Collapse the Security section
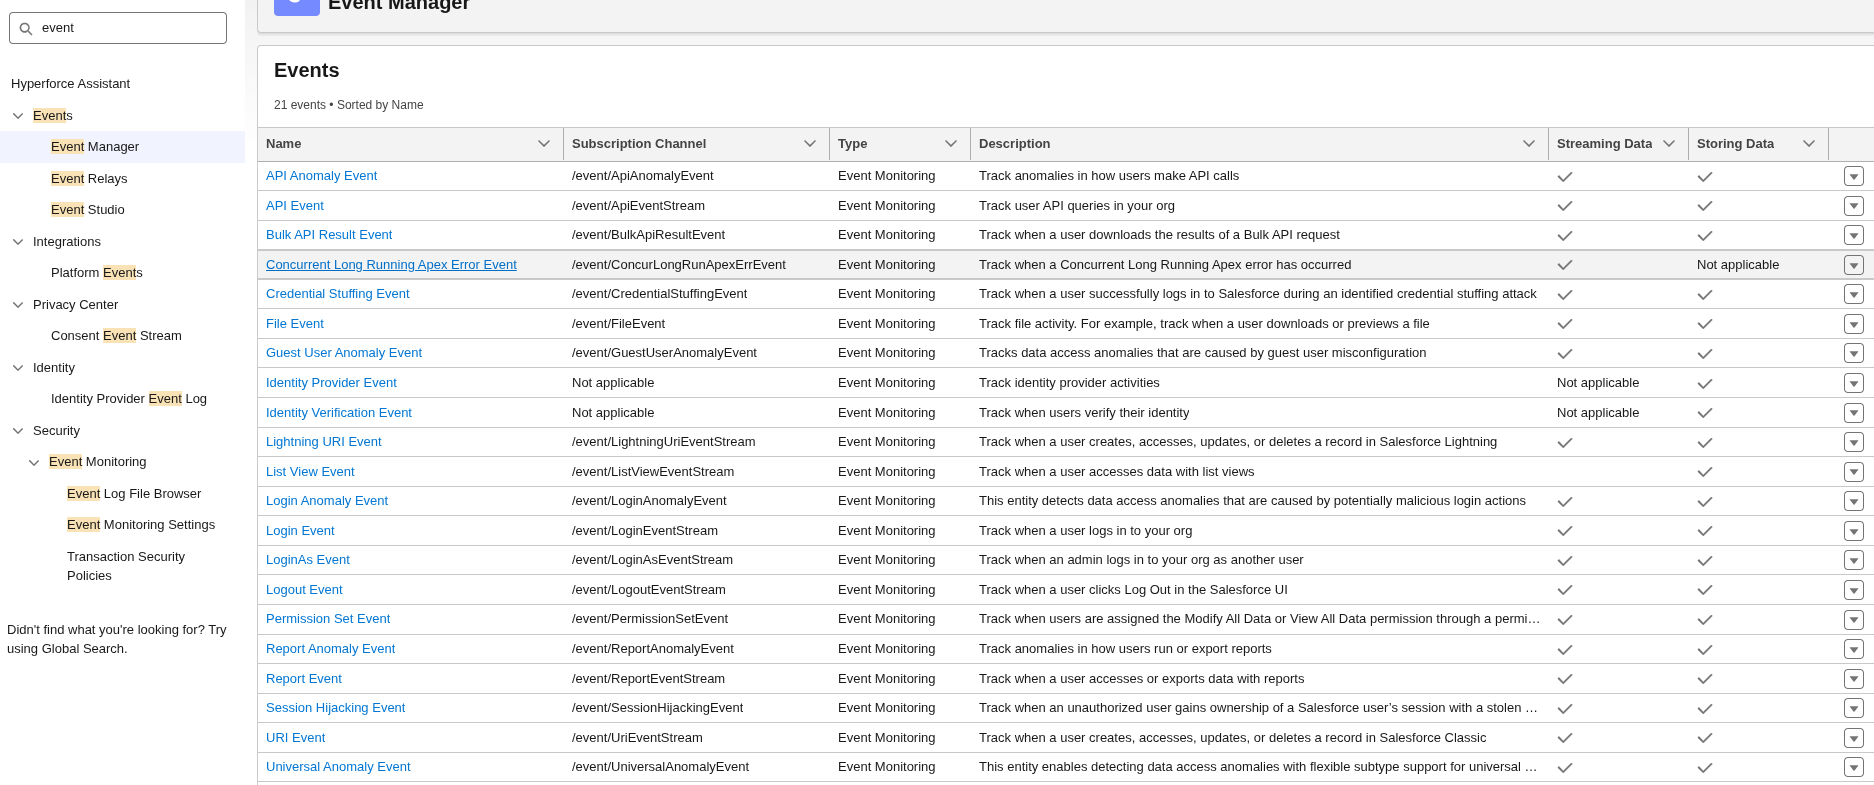The image size is (1874, 785). coord(18,431)
